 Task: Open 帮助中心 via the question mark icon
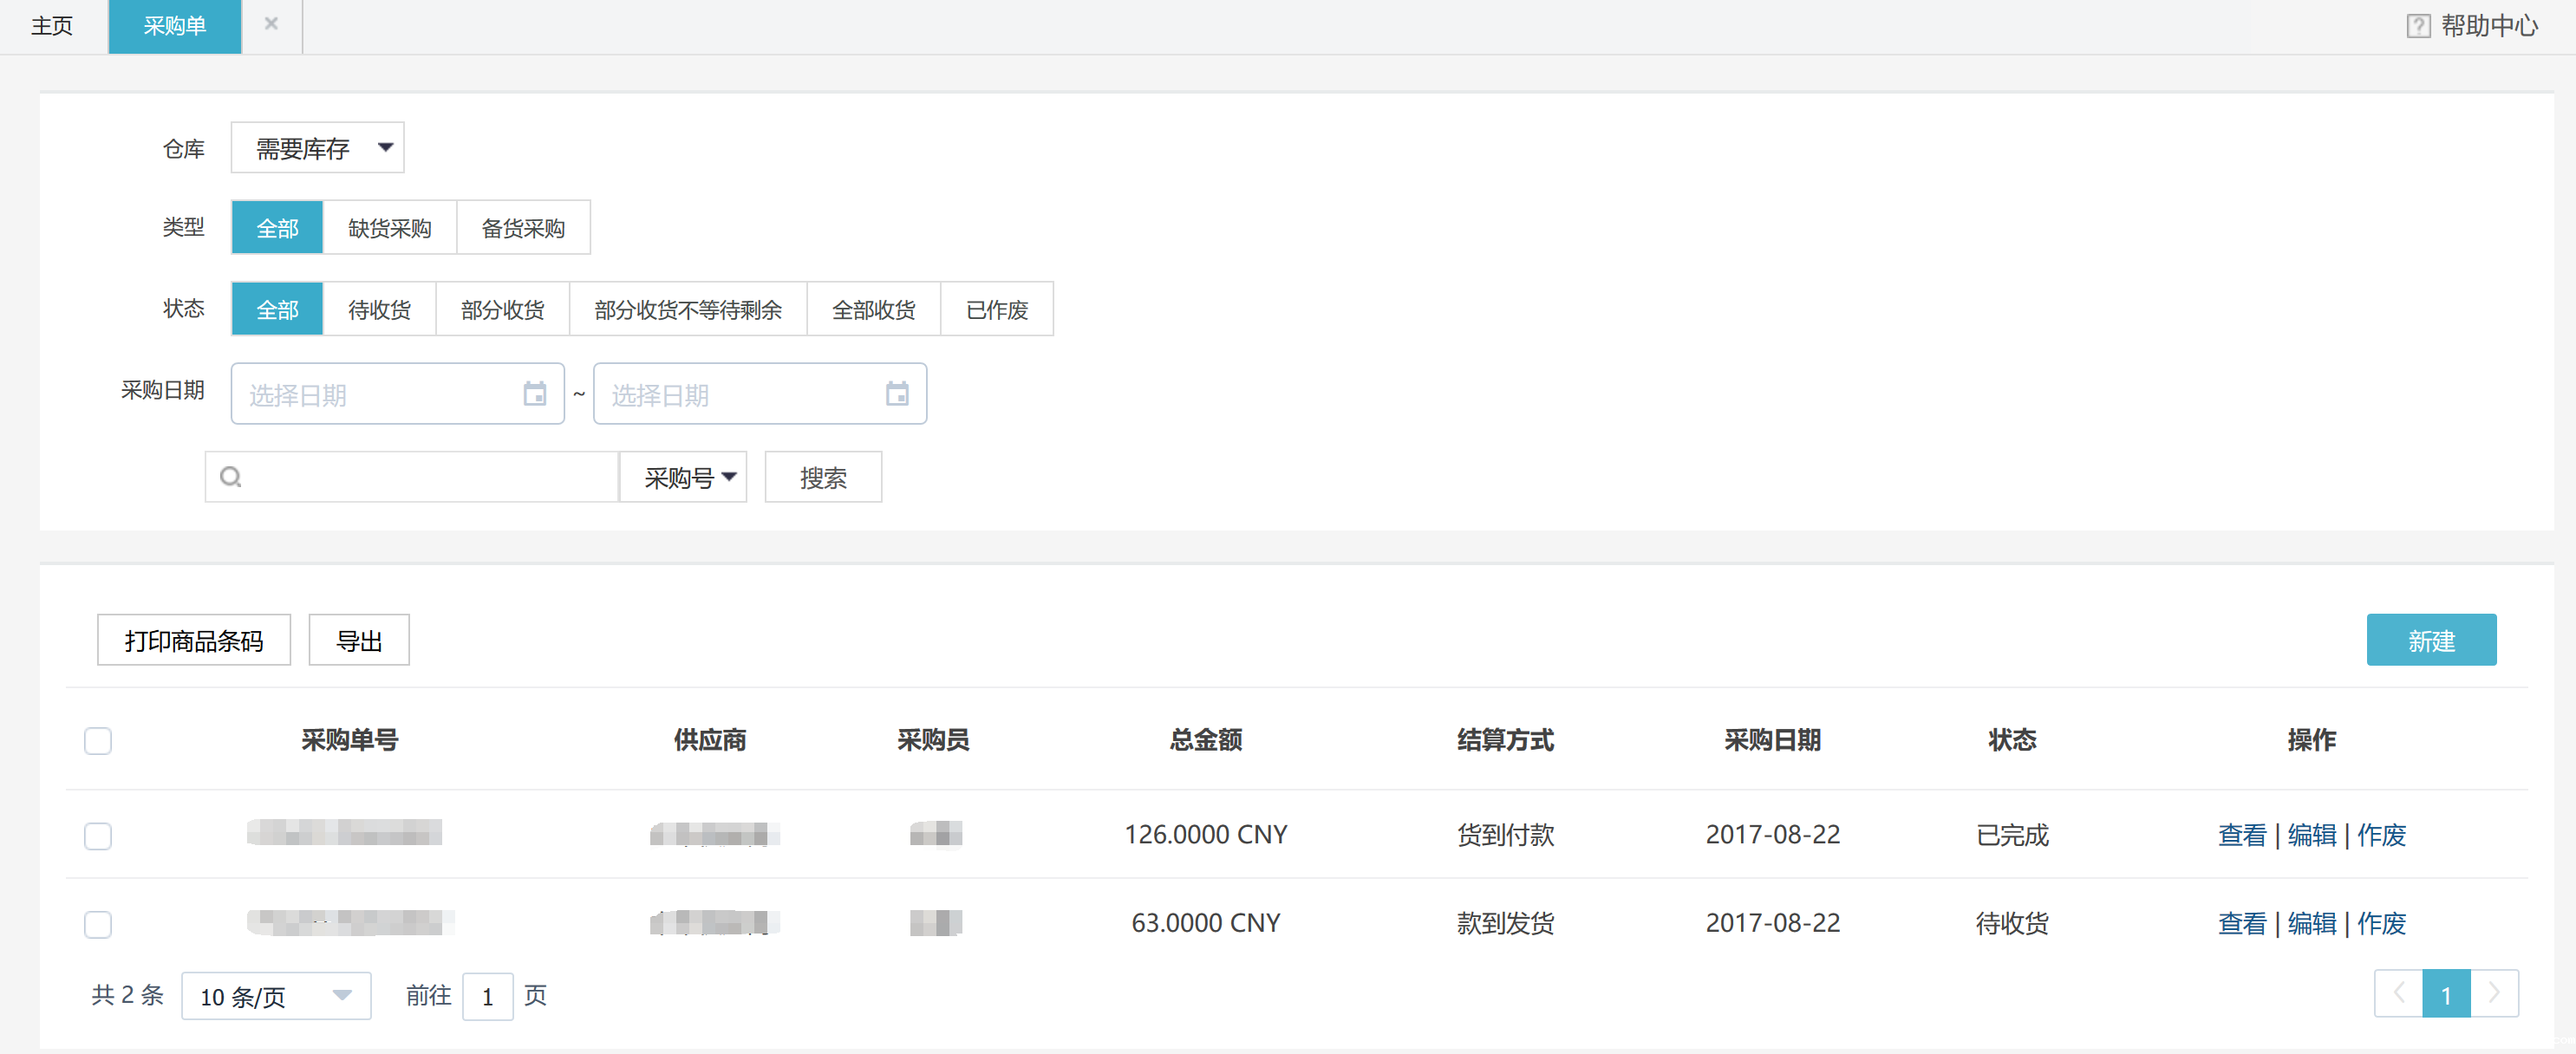(x=2419, y=25)
